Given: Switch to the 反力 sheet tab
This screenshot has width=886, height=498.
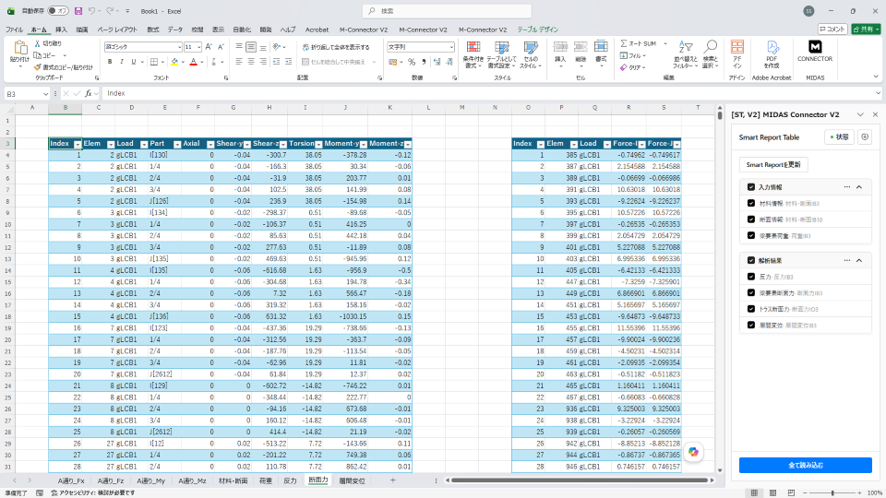Looking at the screenshot, I should 290,480.
